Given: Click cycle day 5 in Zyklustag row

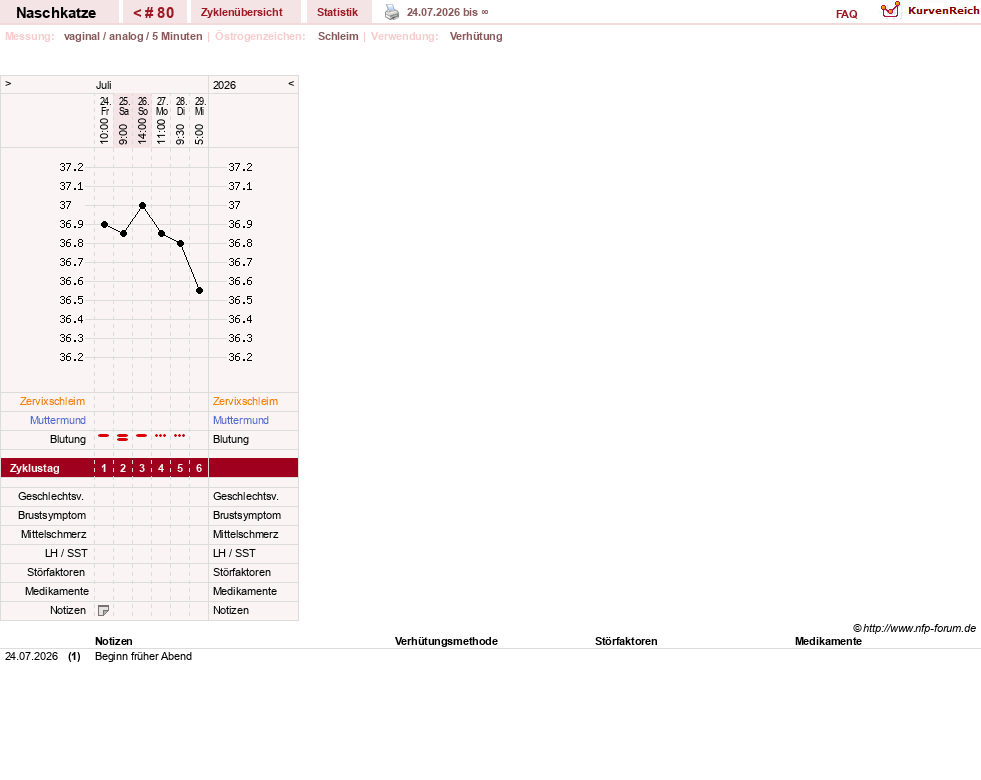Looking at the screenshot, I should 180,468.
